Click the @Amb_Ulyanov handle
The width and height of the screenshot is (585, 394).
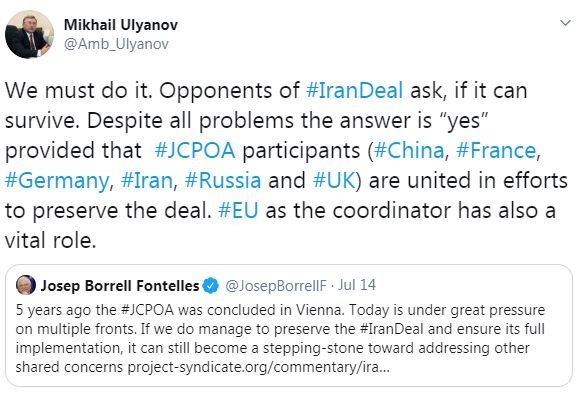pyautogui.click(x=116, y=44)
